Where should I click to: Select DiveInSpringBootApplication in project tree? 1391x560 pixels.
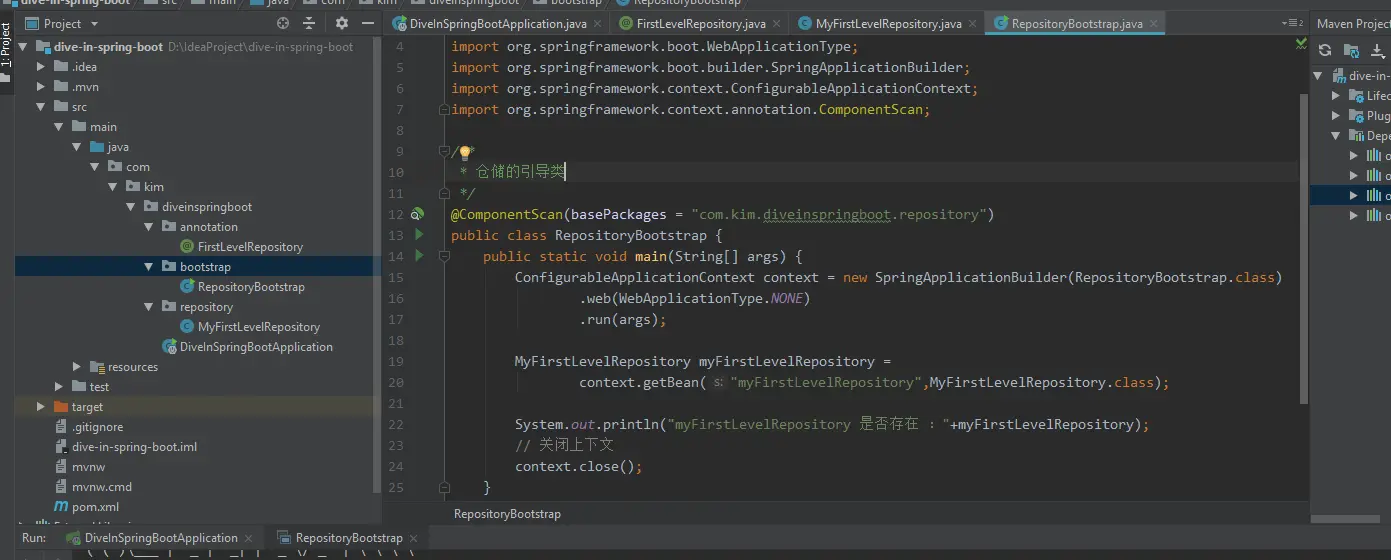point(248,347)
